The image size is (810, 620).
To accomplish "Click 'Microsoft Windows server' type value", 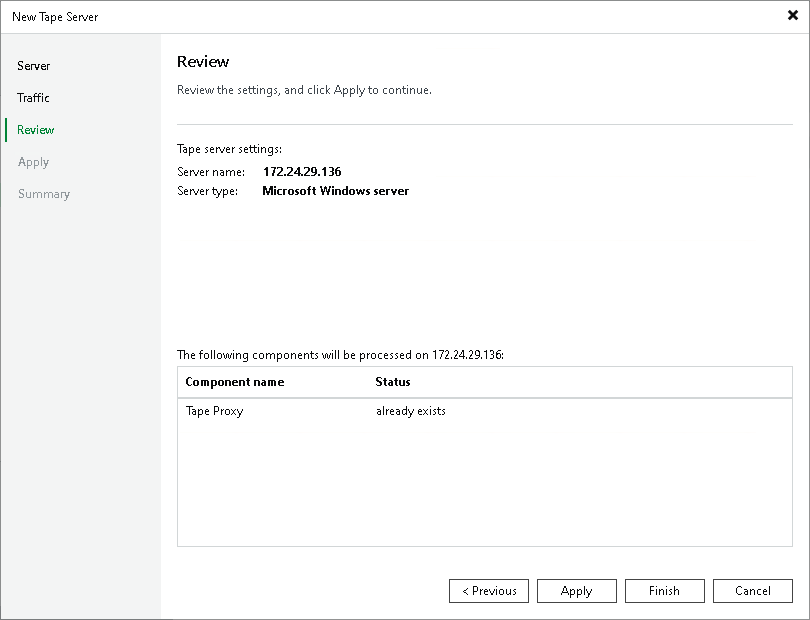I will pos(336,191).
